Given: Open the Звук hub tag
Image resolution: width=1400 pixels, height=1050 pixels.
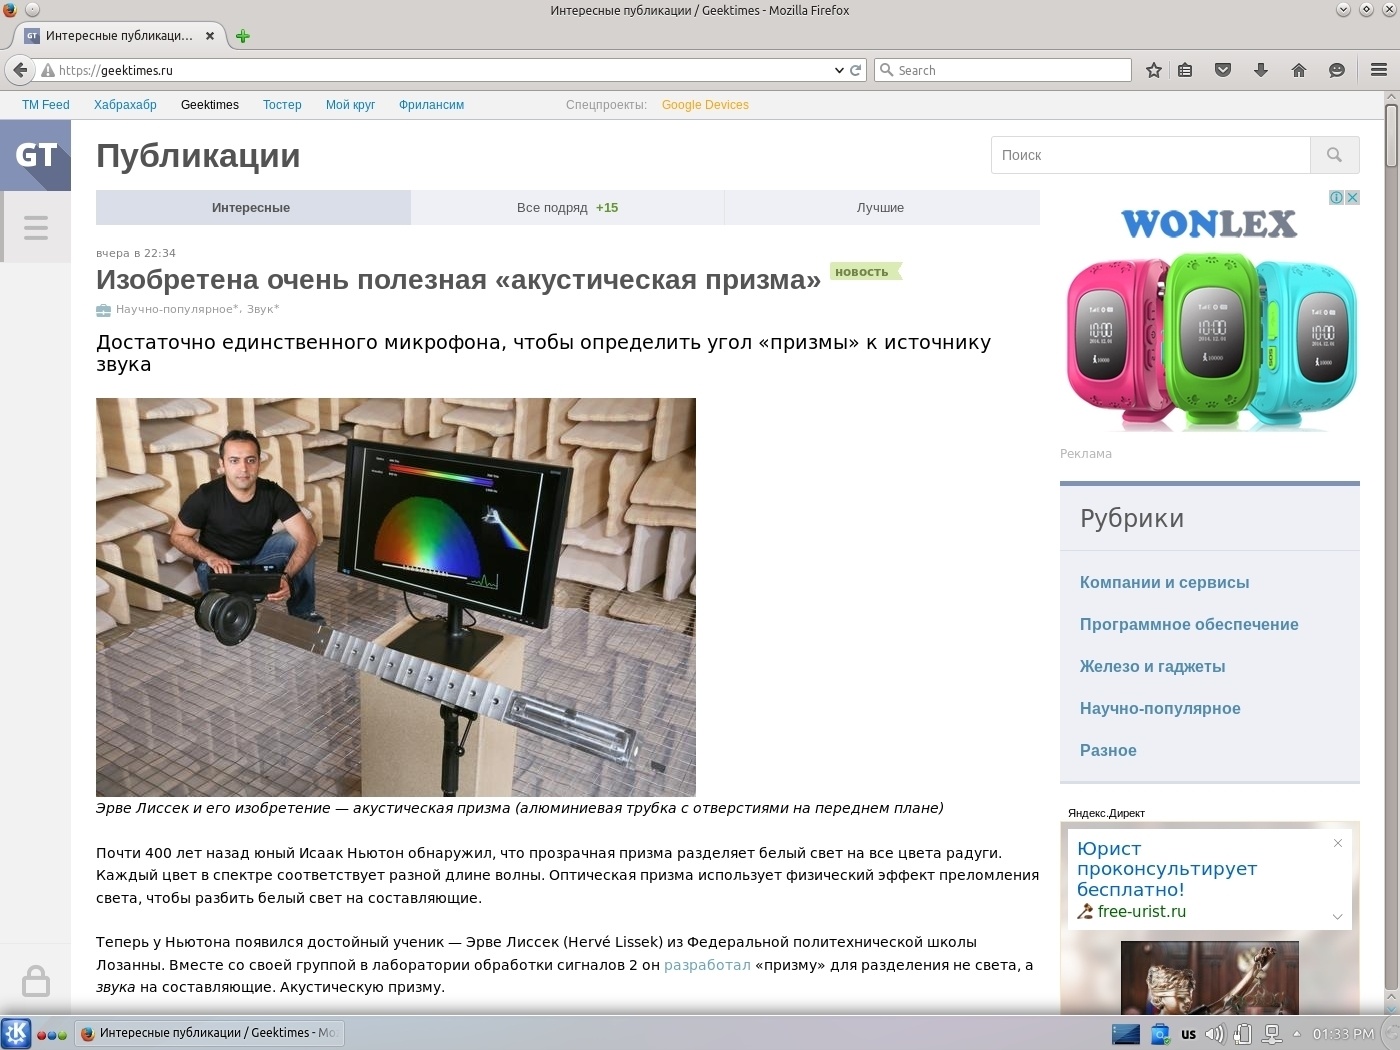Looking at the screenshot, I should pyautogui.click(x=263, y=310).
